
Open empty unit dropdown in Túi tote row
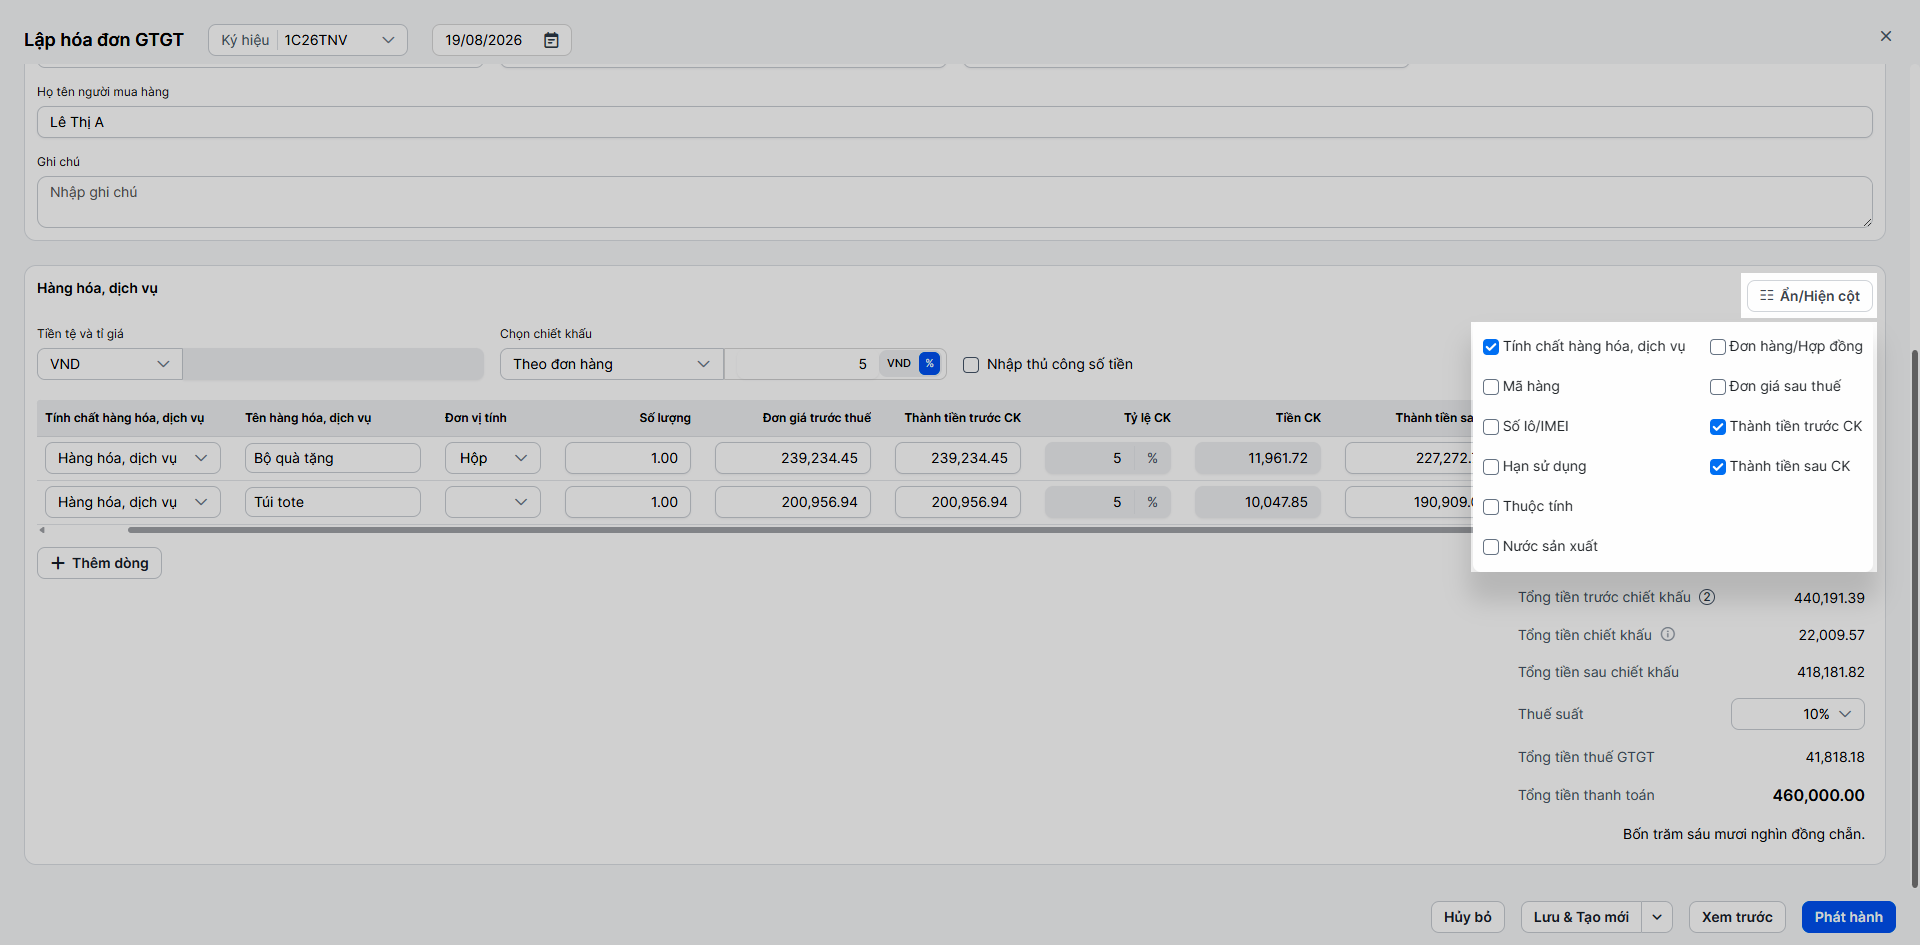tap(493, 502)
